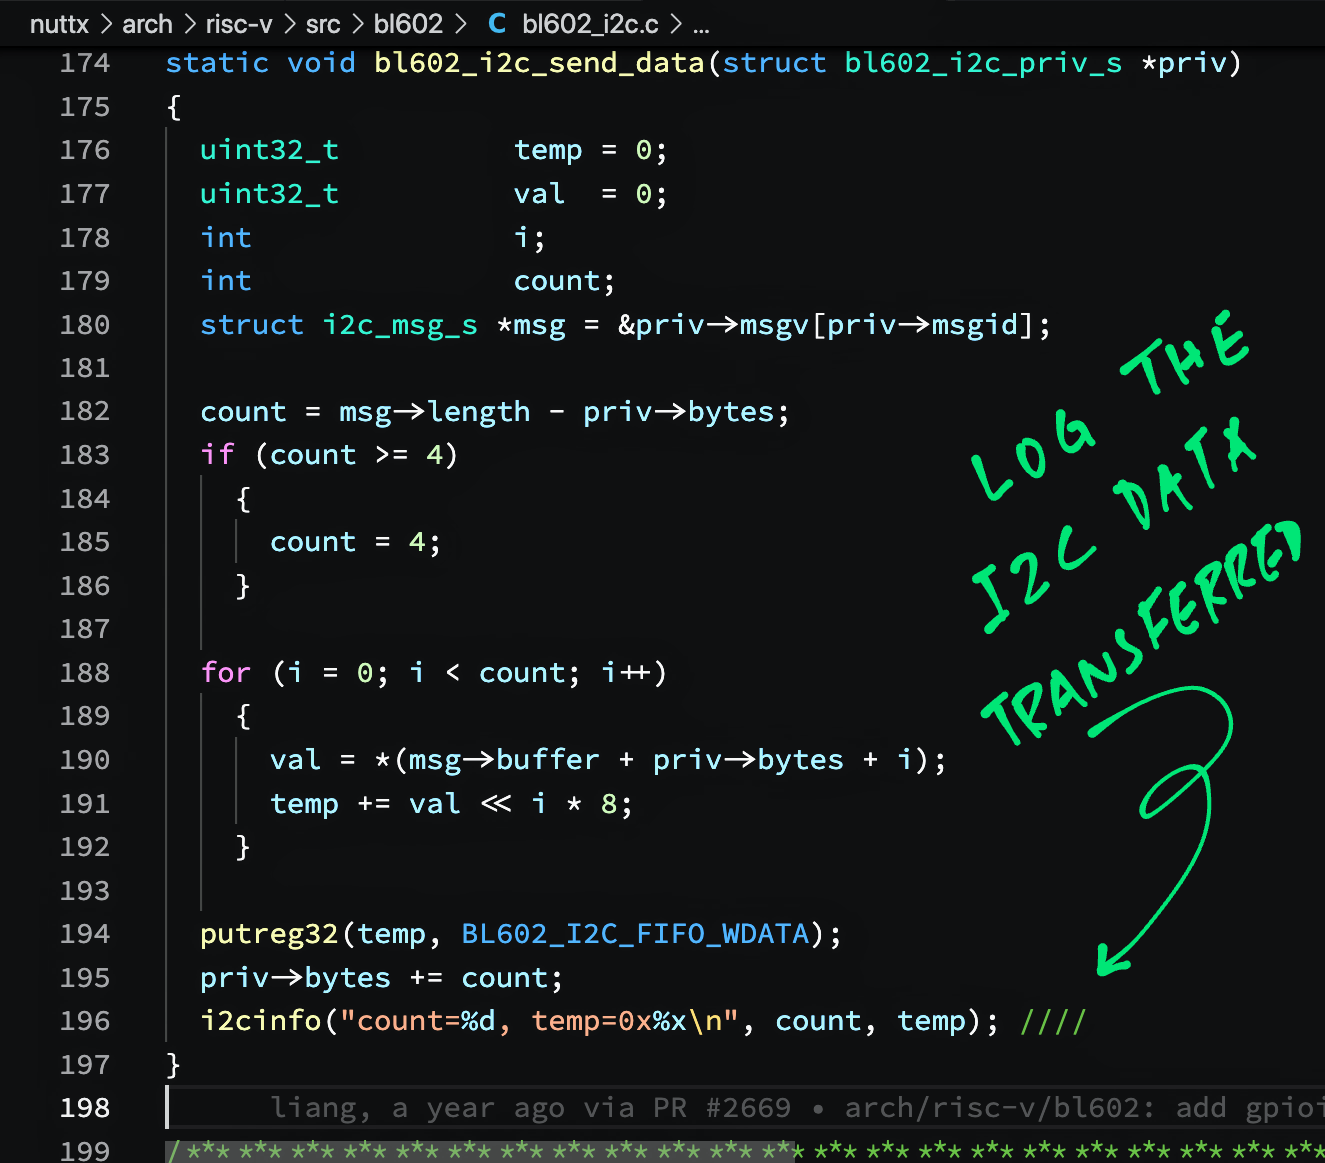Viewport: 1325px width, 1163px height.
Task: Click the blue C language icon in breadcrumb
Action: (496, 23)
